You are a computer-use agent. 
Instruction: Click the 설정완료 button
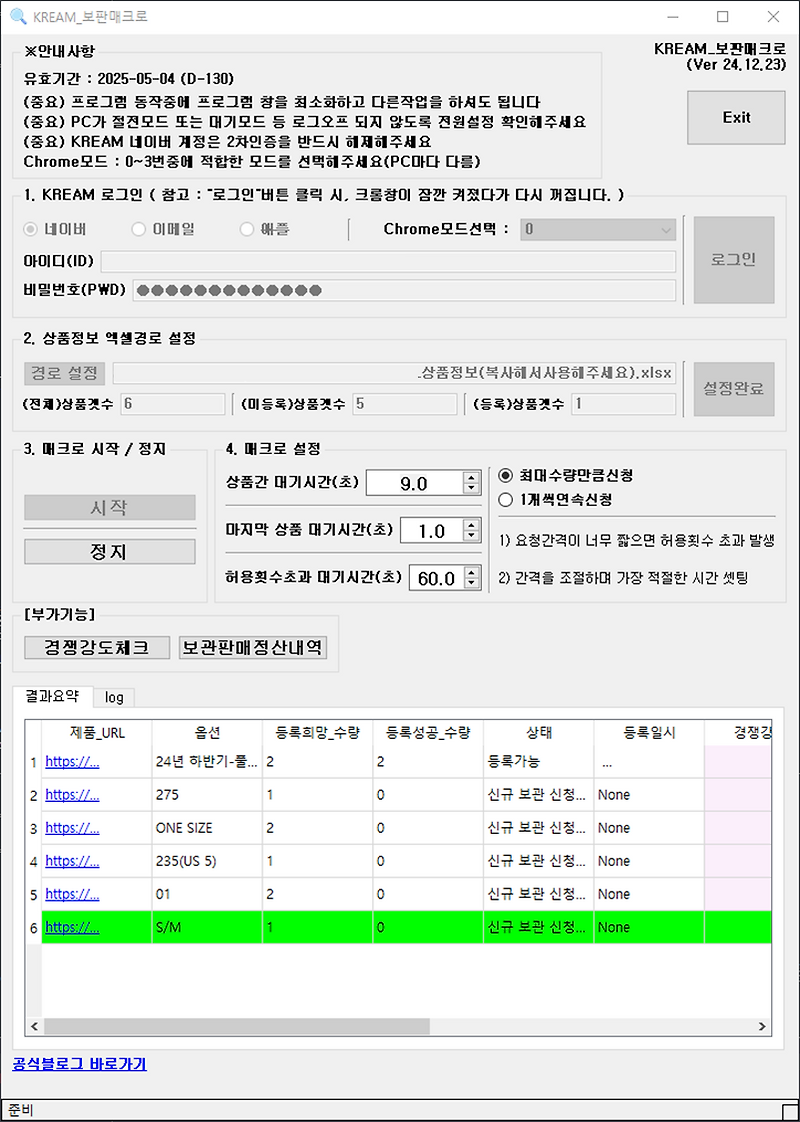pos(734,388)
